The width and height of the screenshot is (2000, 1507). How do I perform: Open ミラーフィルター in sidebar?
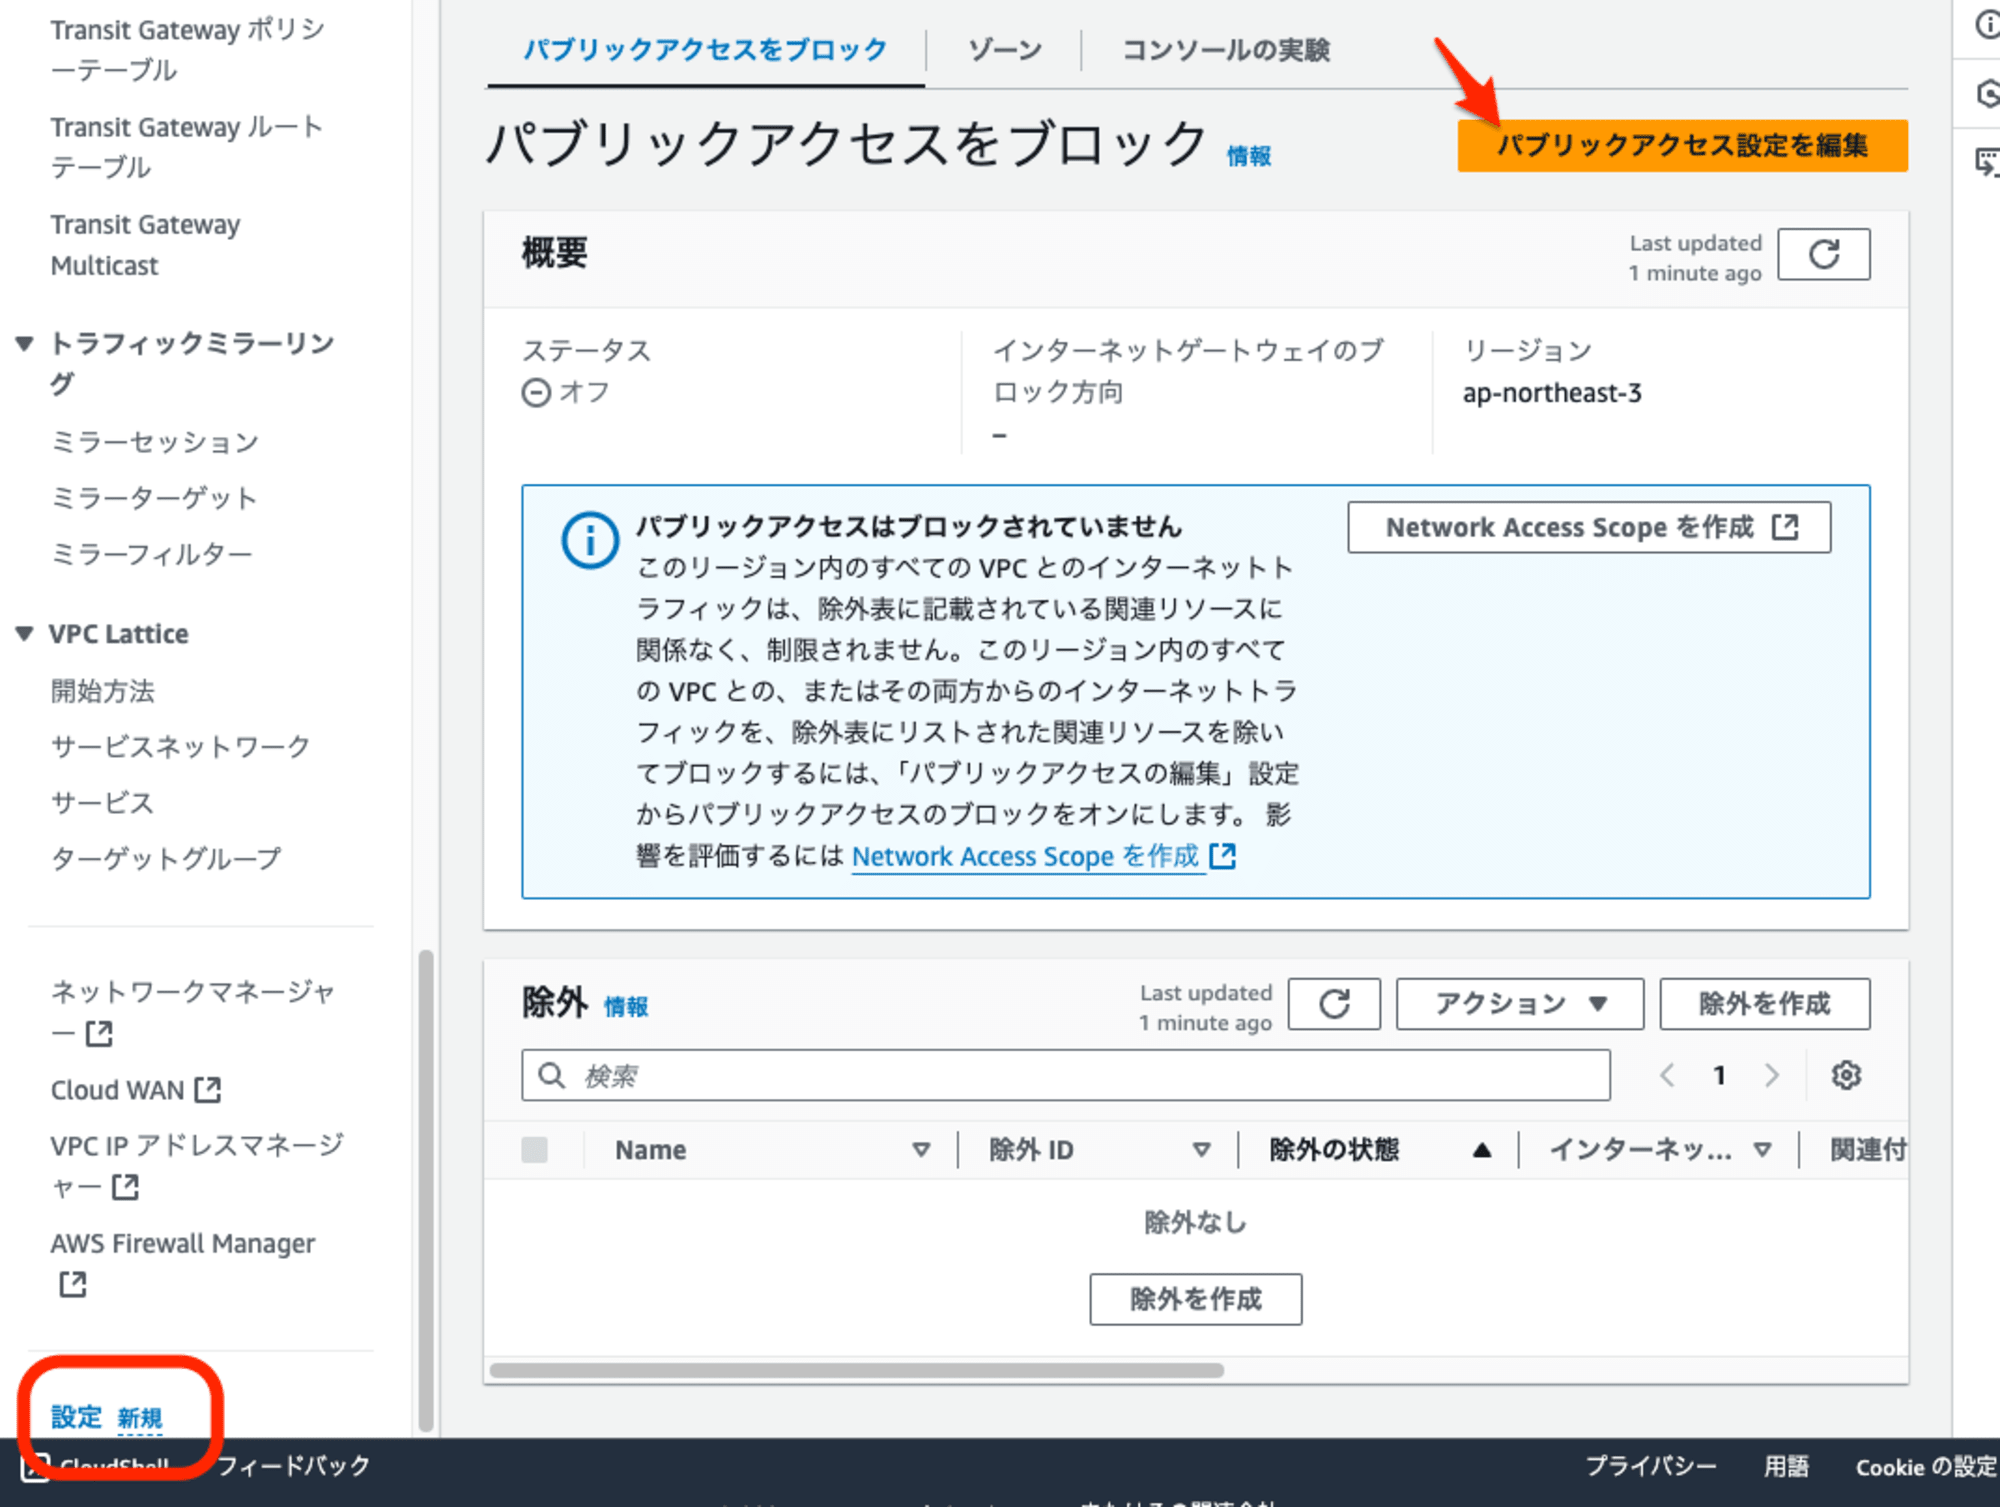151,554
